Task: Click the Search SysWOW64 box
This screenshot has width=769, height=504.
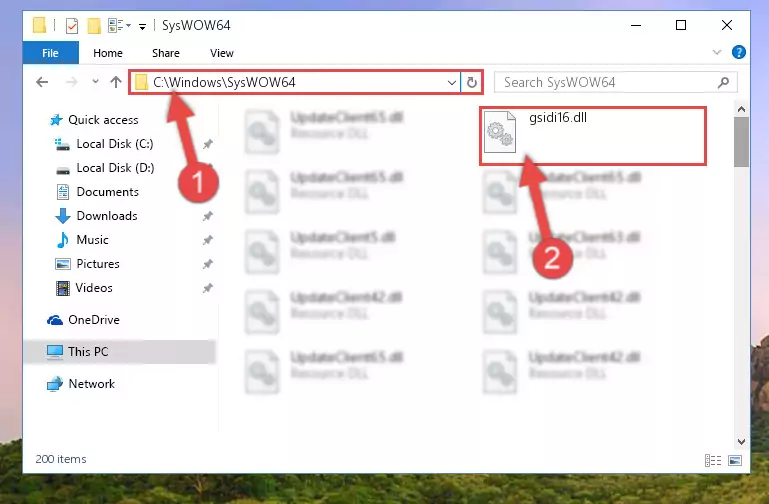Action: [x=615, y=82]
